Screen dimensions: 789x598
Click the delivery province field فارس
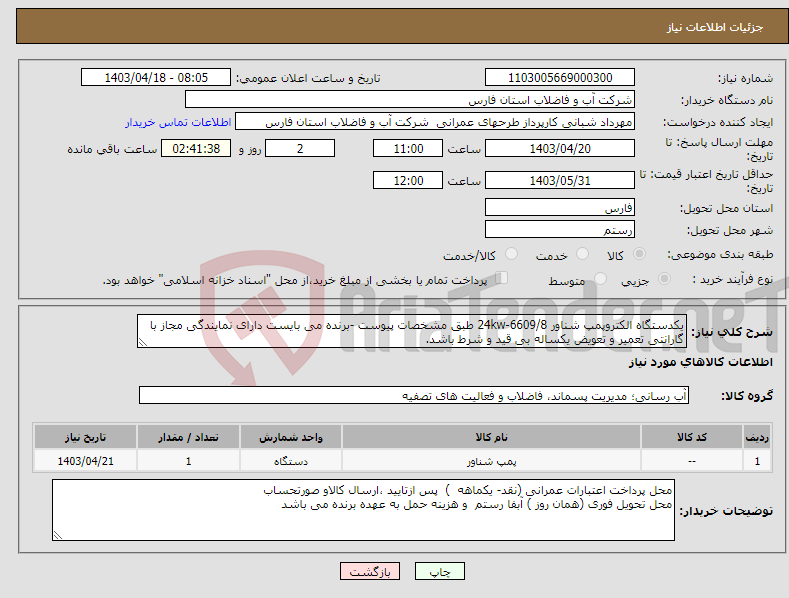pyautogui.click(x=560, y=207)
